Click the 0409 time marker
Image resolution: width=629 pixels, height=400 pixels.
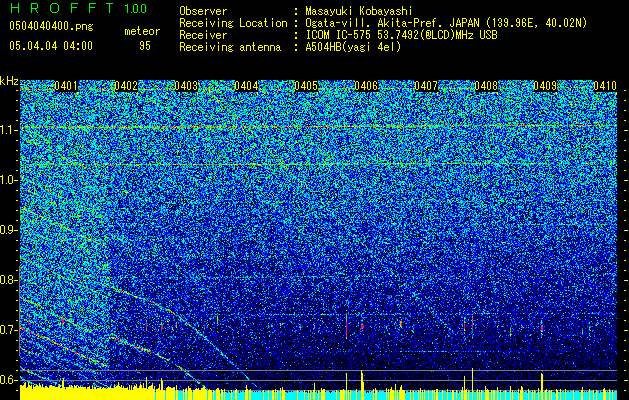[x=546, y=86]
